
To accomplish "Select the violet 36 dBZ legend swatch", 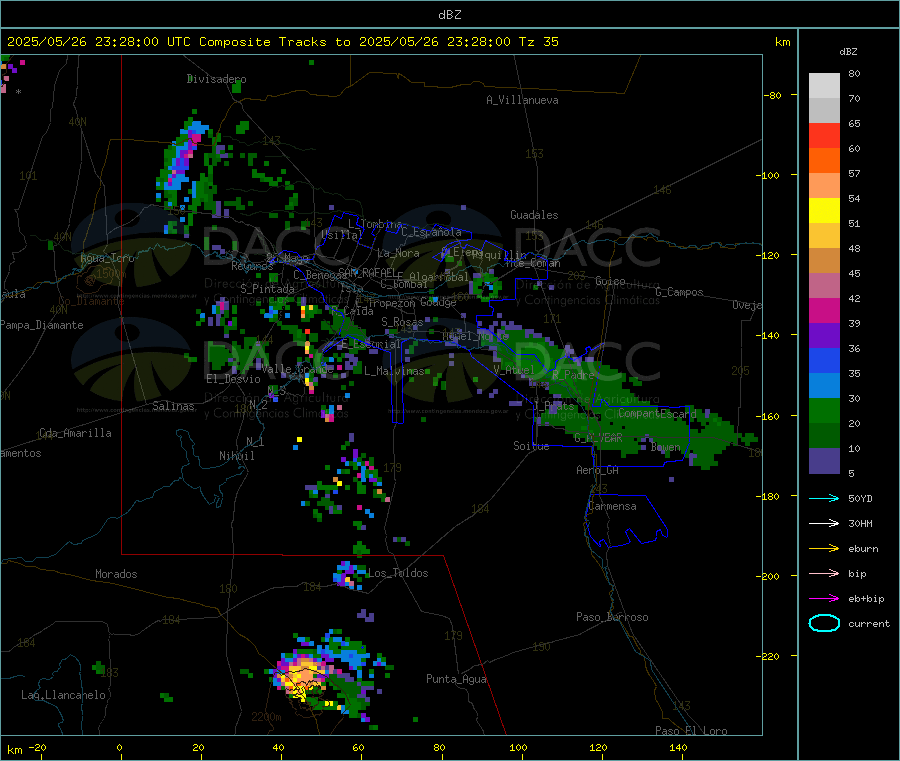I will pyautogui.click(x=824, y=336).
